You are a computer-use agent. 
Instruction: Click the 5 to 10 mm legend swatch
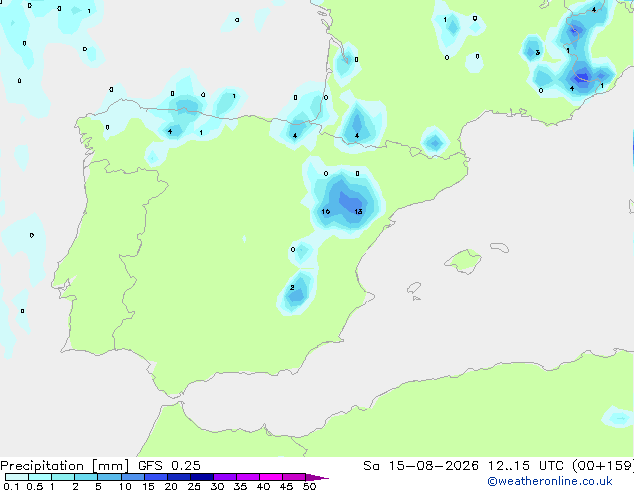coord(110,477)
